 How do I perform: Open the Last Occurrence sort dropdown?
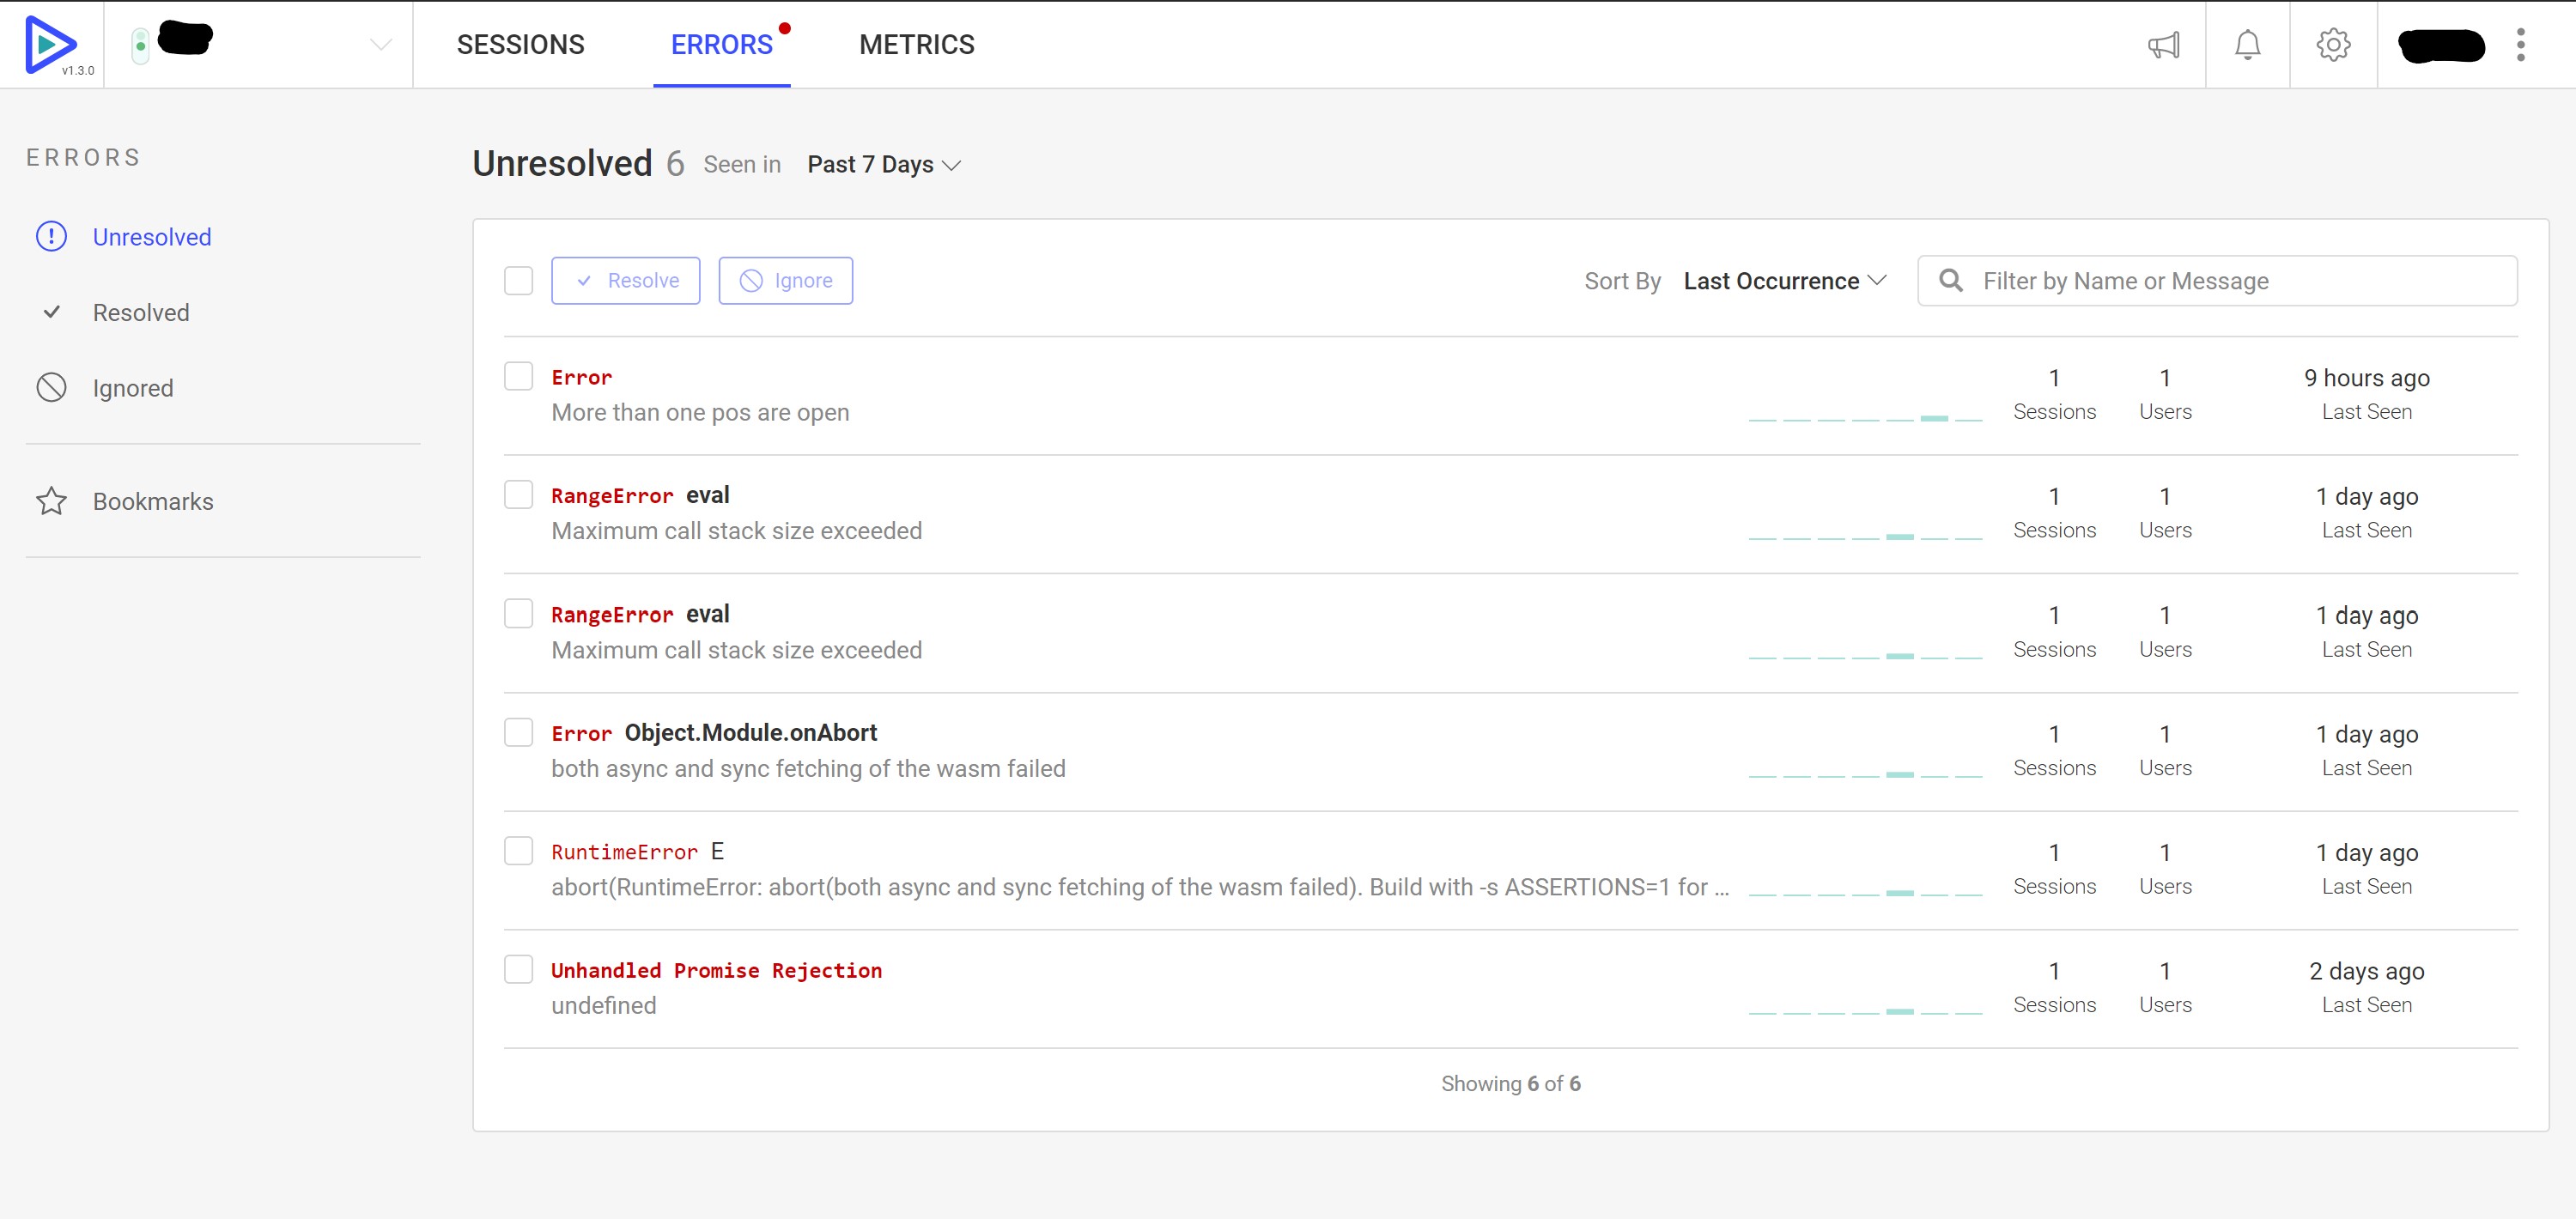[1784, 281]
